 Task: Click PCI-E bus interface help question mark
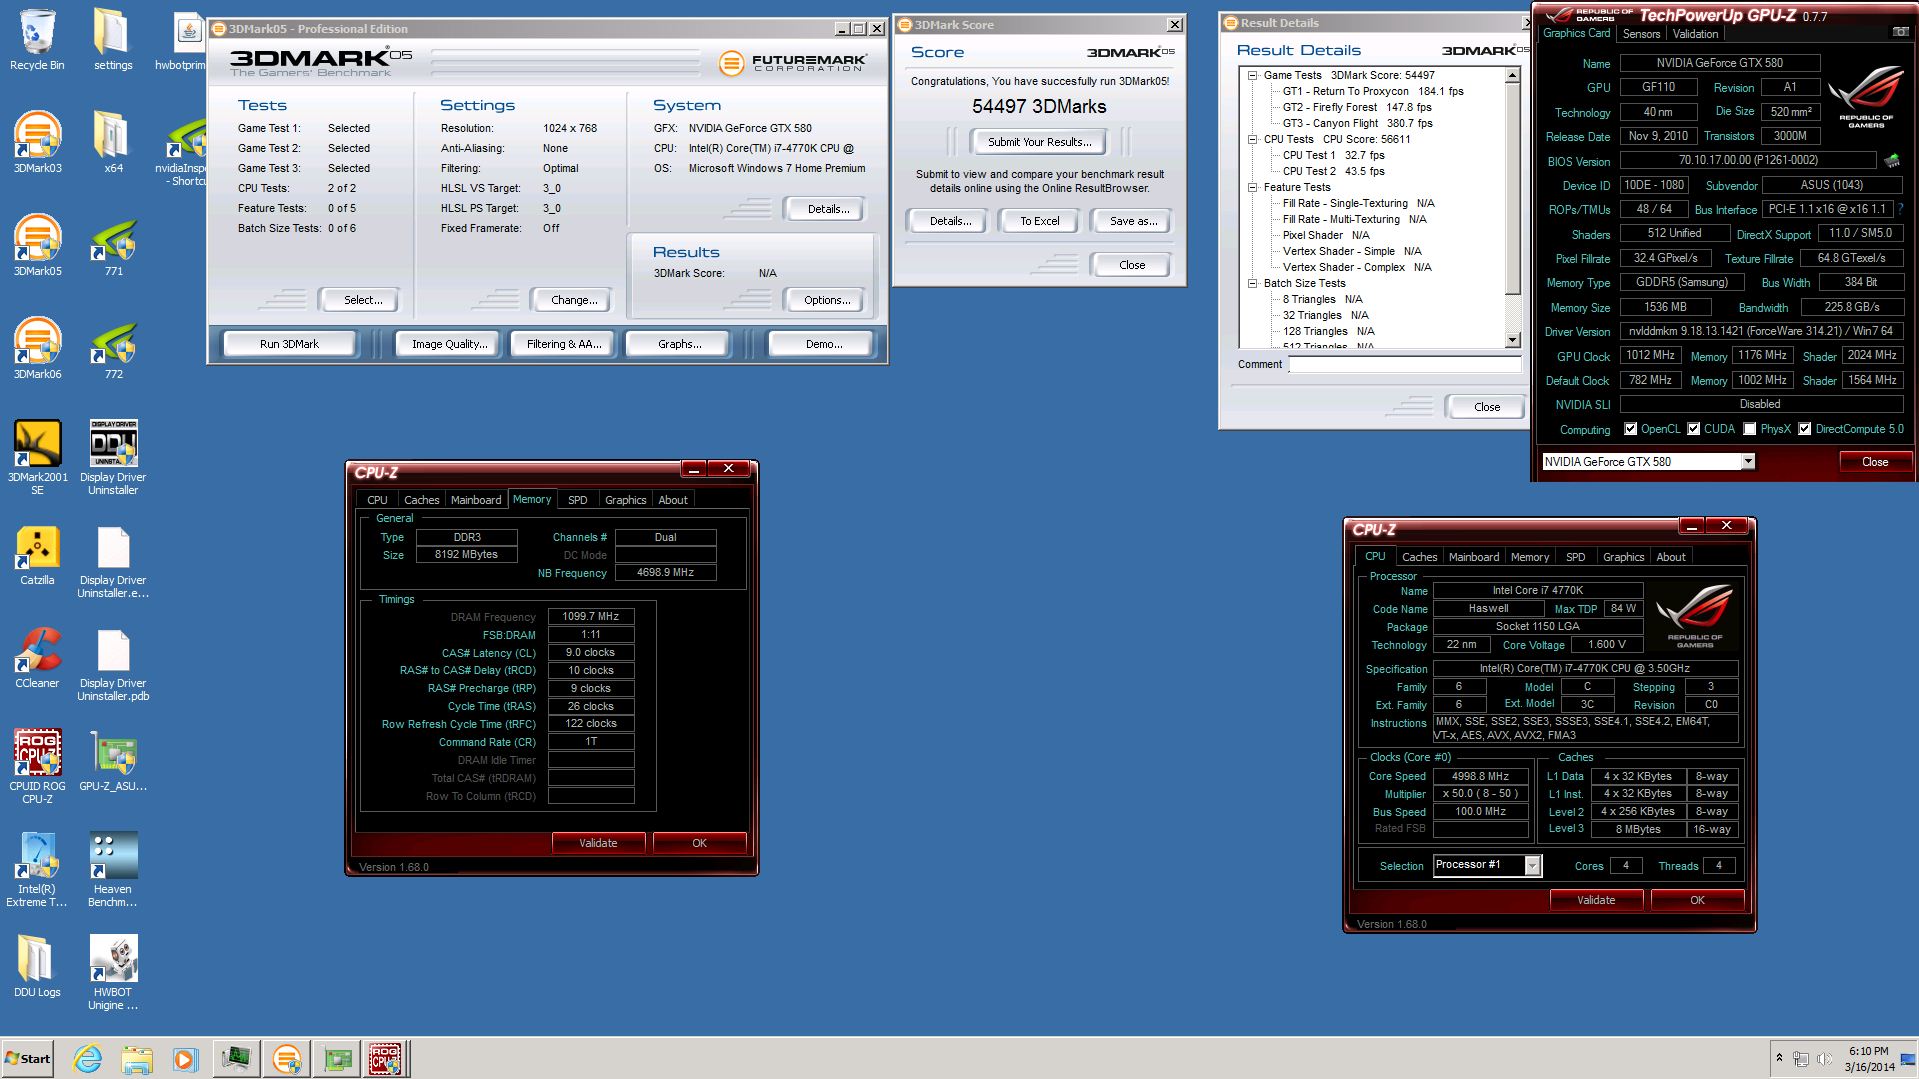click(x=1900, y=209)
